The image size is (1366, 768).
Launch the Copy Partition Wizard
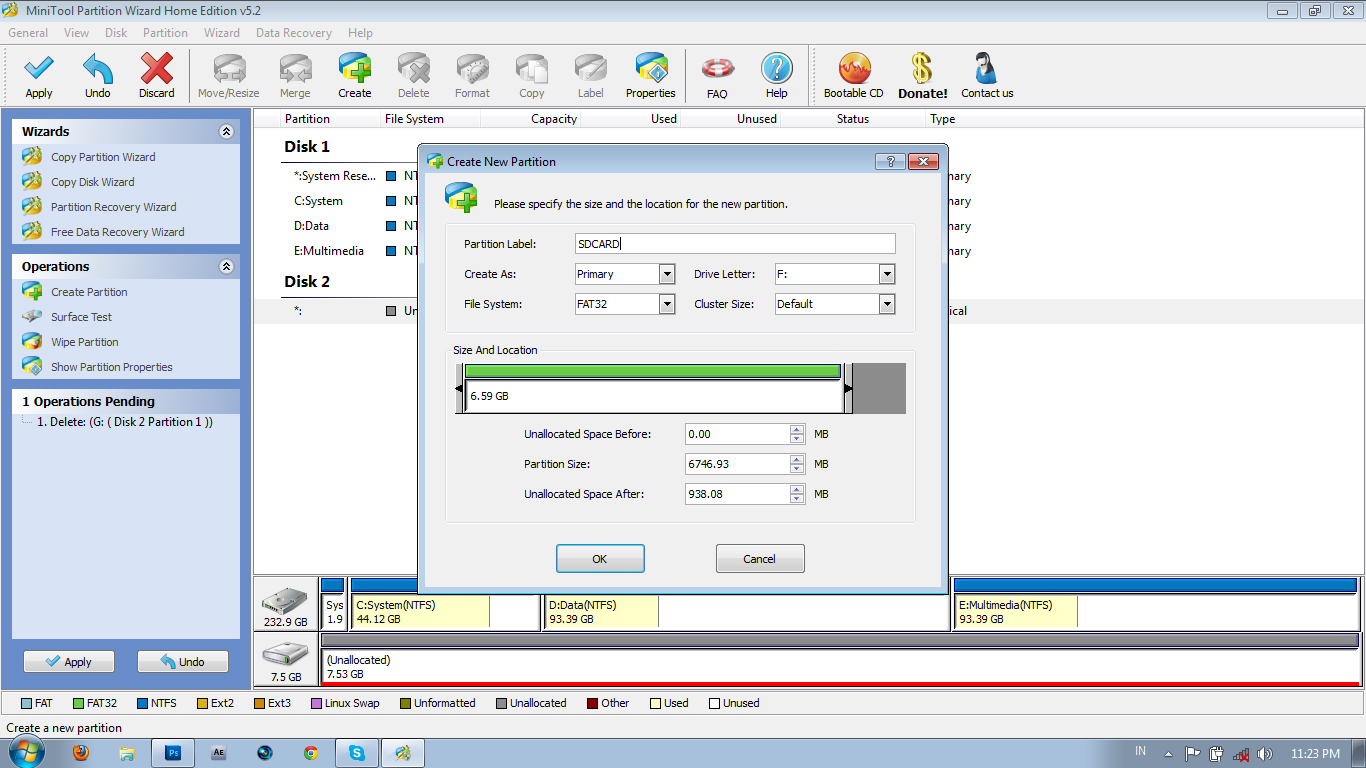coord(103,157)
